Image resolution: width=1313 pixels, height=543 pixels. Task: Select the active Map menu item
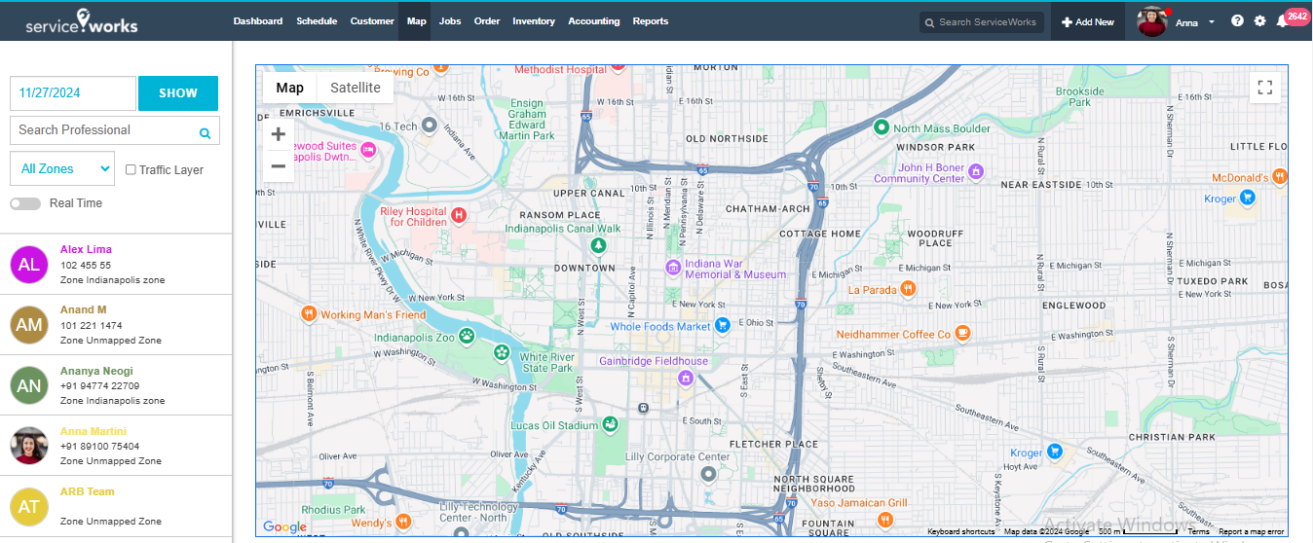pyautogui.click(x=416, y=21)
